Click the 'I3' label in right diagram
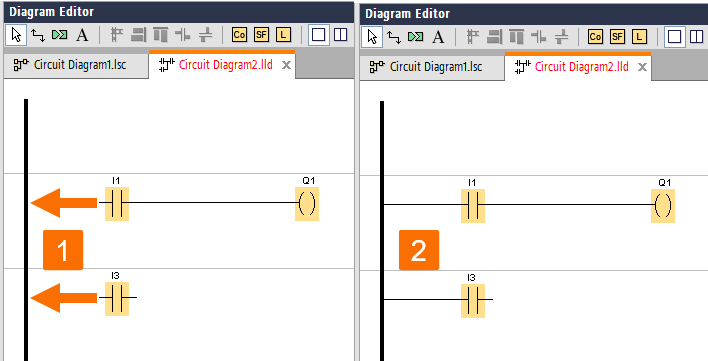Screen dimensions: 708x361 click(x=471, y=278)
